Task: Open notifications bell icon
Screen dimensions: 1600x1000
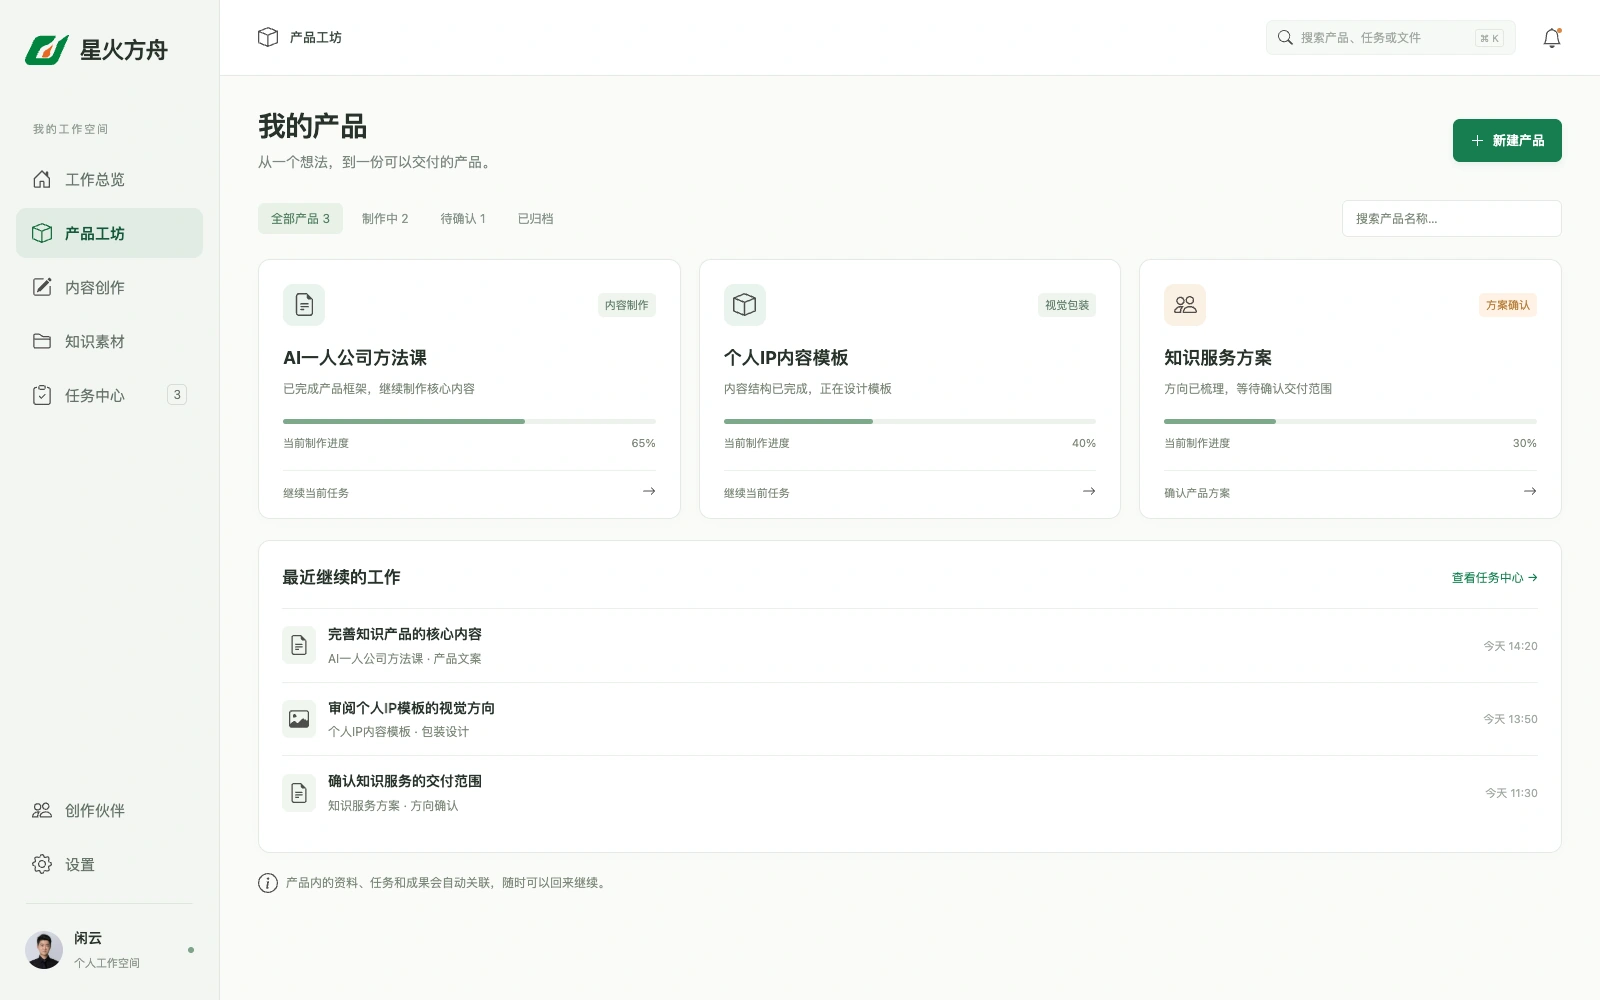Action: pyautogui.click(x=1552, y=38)
